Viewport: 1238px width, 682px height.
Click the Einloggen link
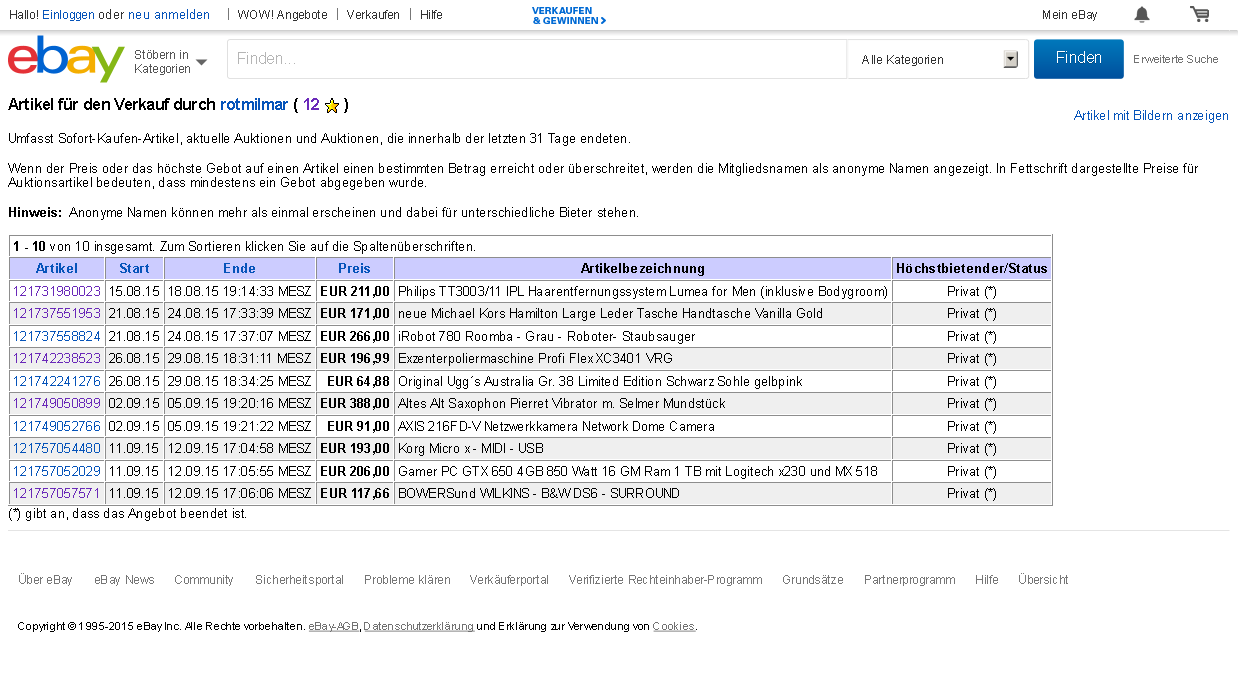click(x=69, y=15)
